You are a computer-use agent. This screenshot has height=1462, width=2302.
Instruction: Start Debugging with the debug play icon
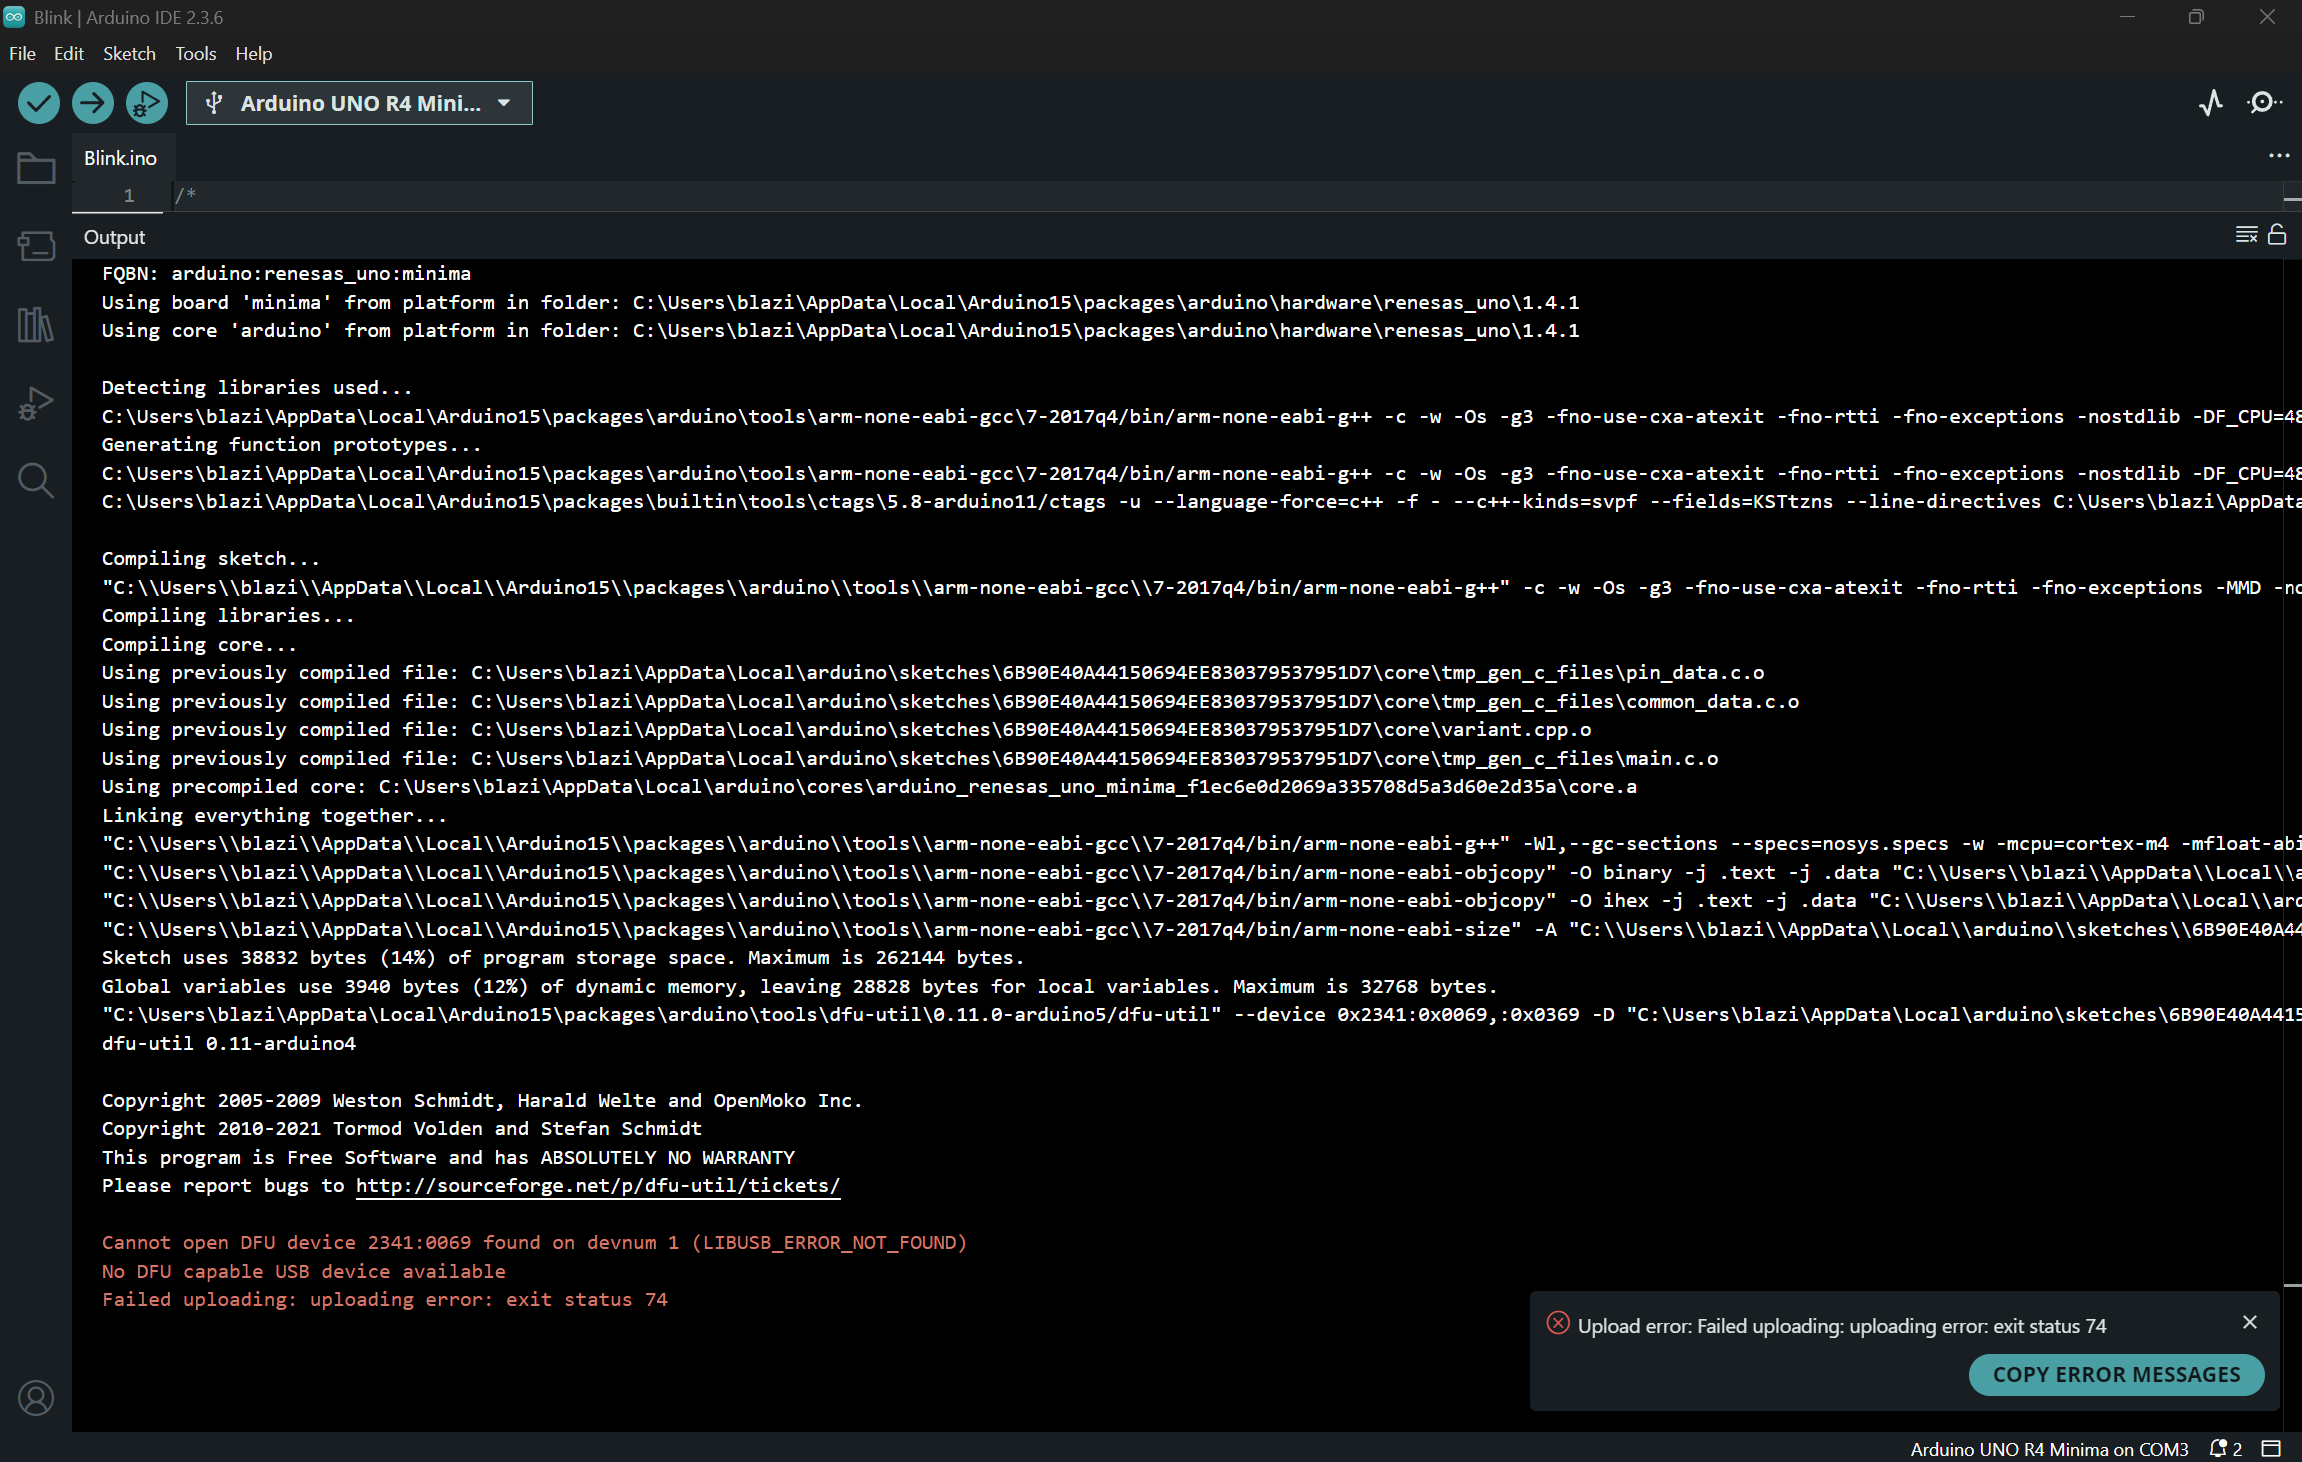(147, 103)
